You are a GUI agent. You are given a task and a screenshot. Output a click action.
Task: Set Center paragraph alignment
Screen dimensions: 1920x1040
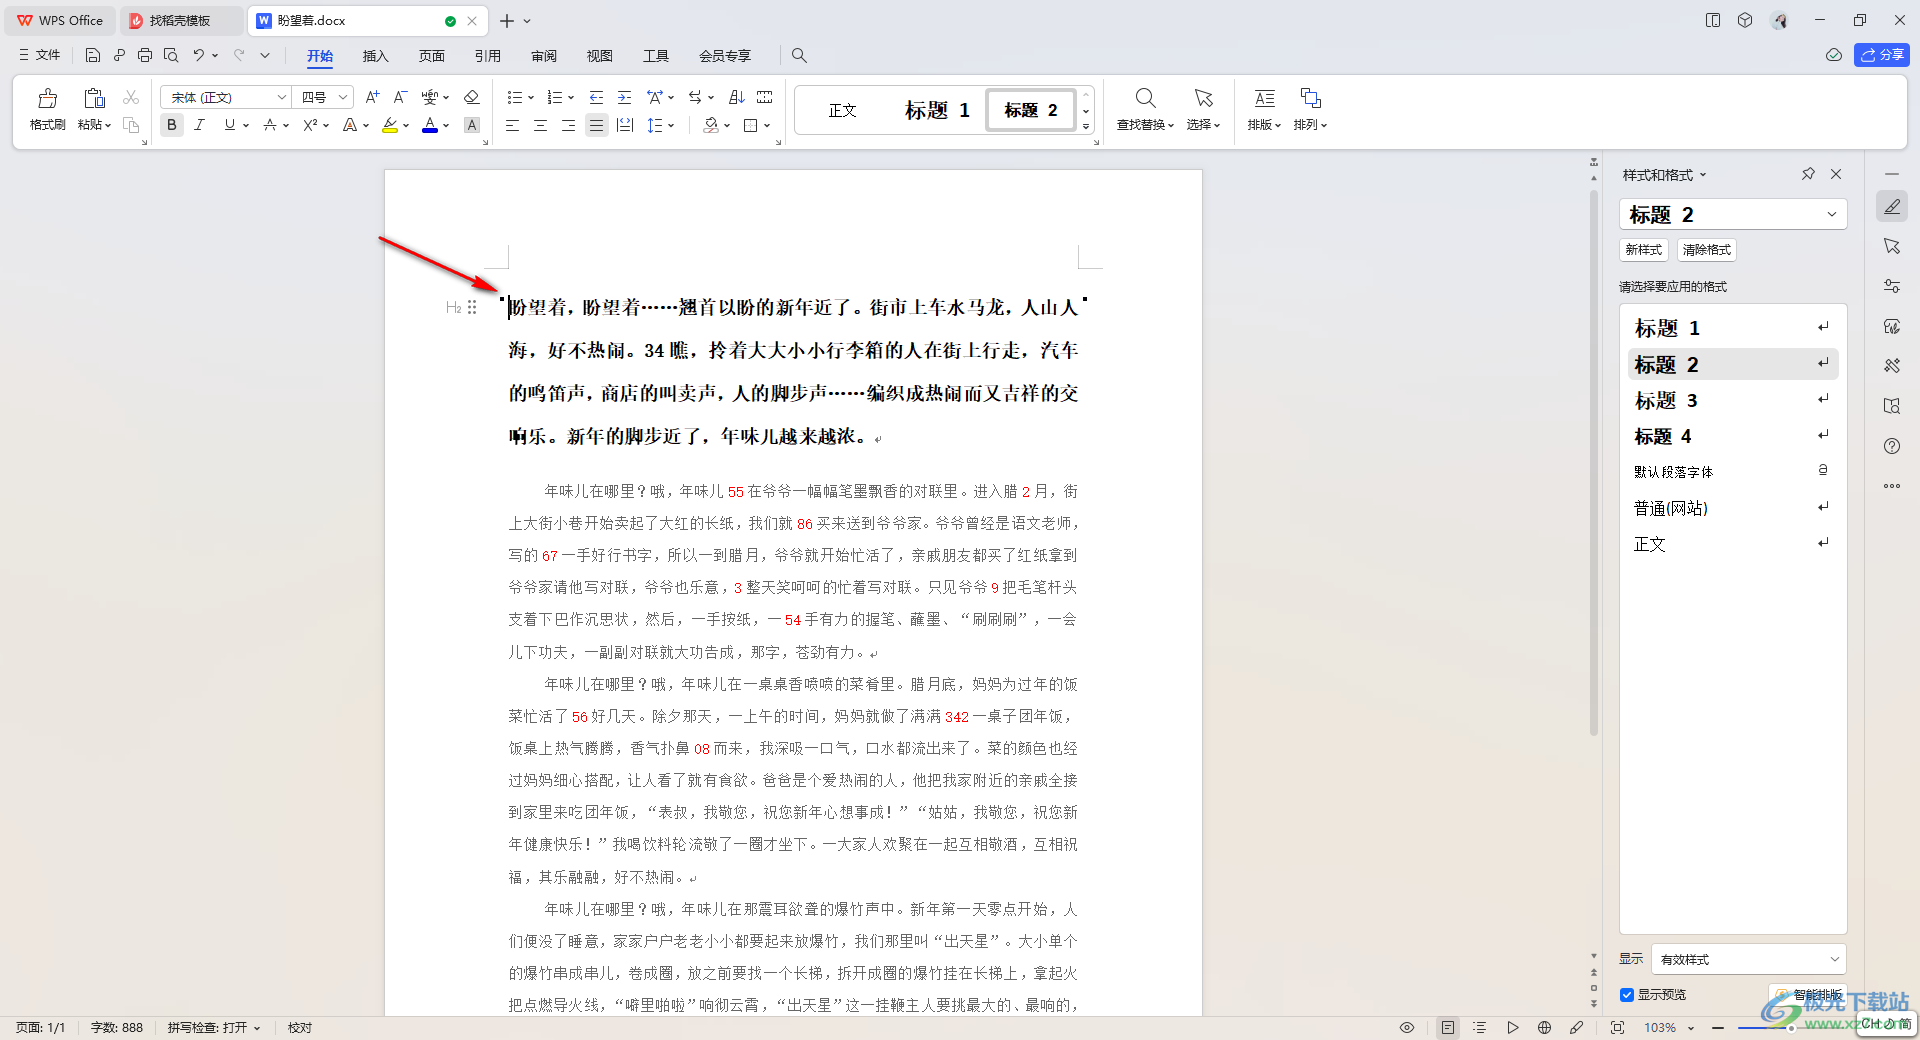click(x=540, y=125)
